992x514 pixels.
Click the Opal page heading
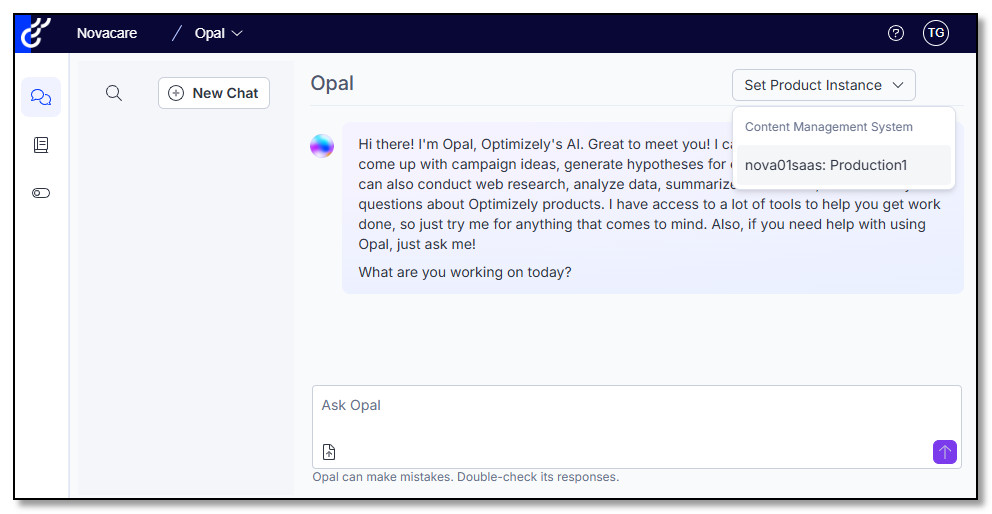[x=332, y=84]
